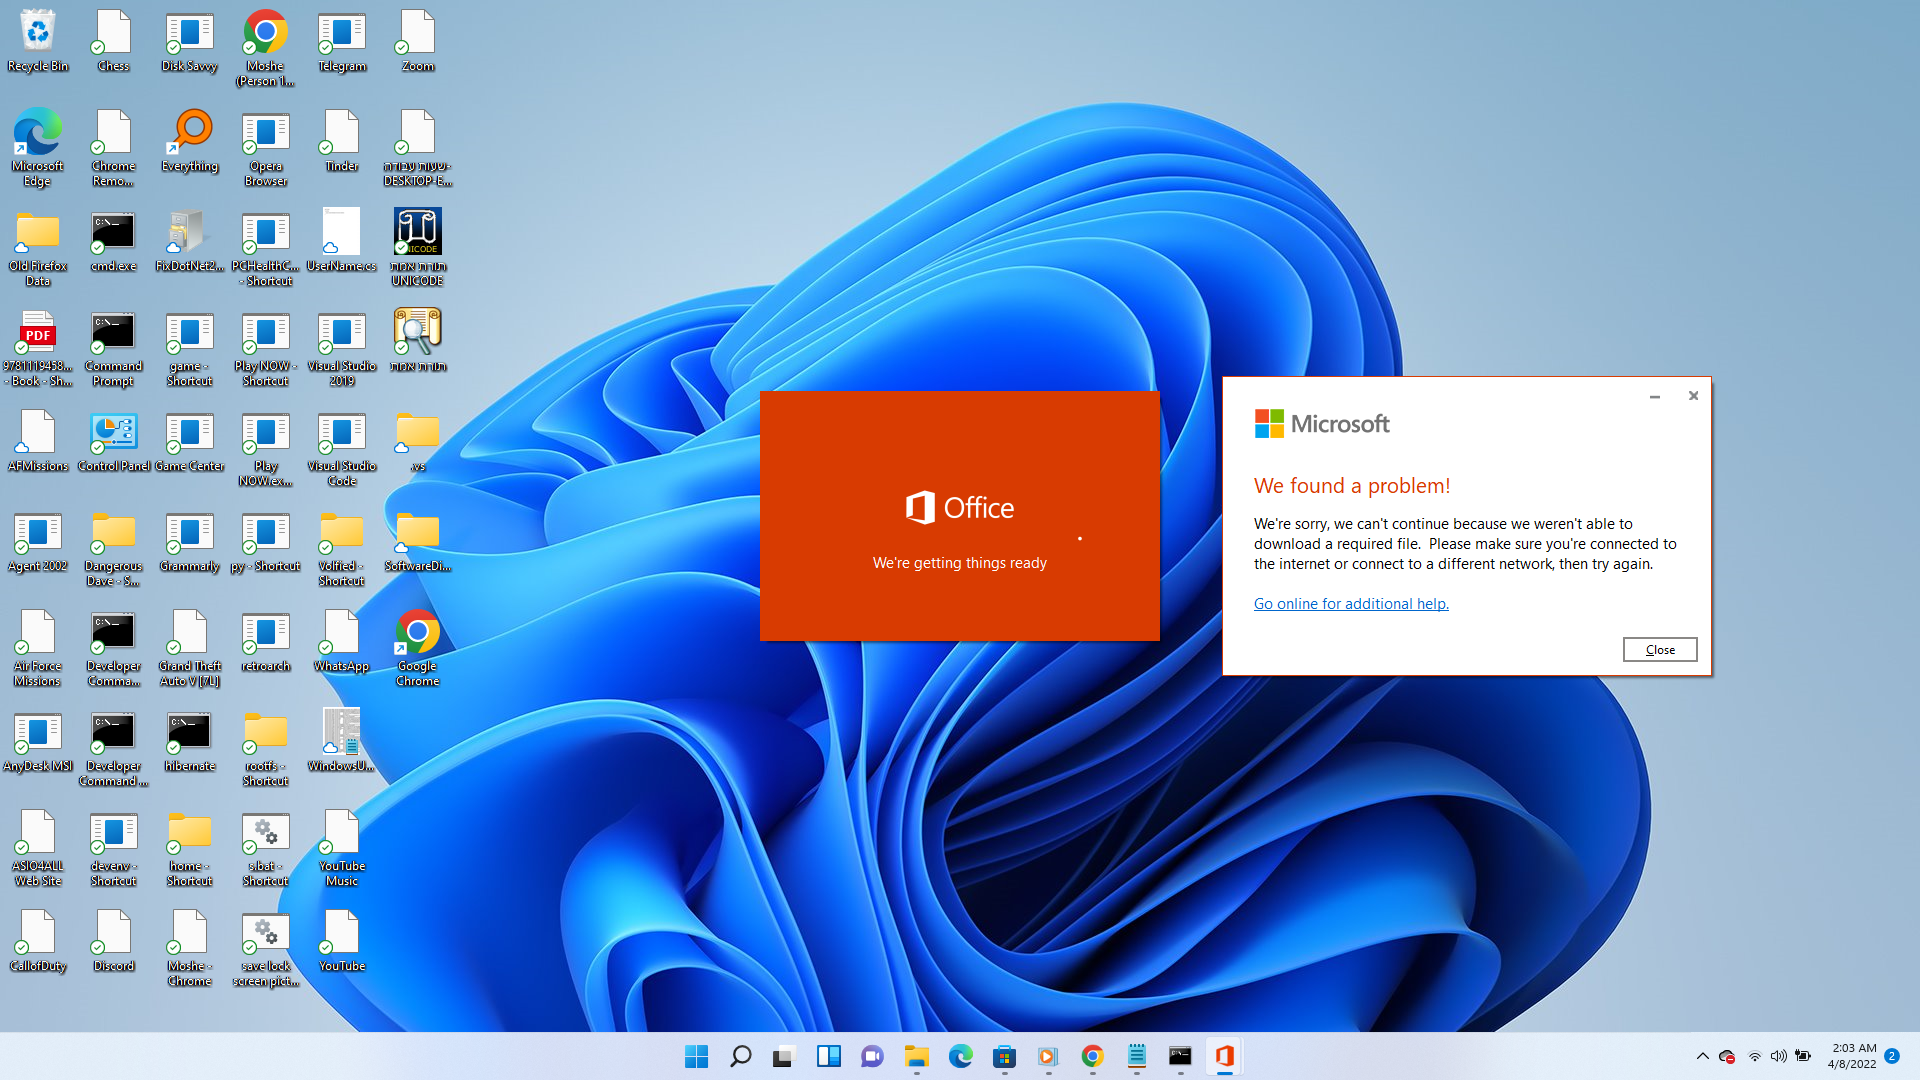Select the Grand Theft Auto V icon
This screenshot has width=1920, height=1080.
pyautogui.click(x=190, y=648)
